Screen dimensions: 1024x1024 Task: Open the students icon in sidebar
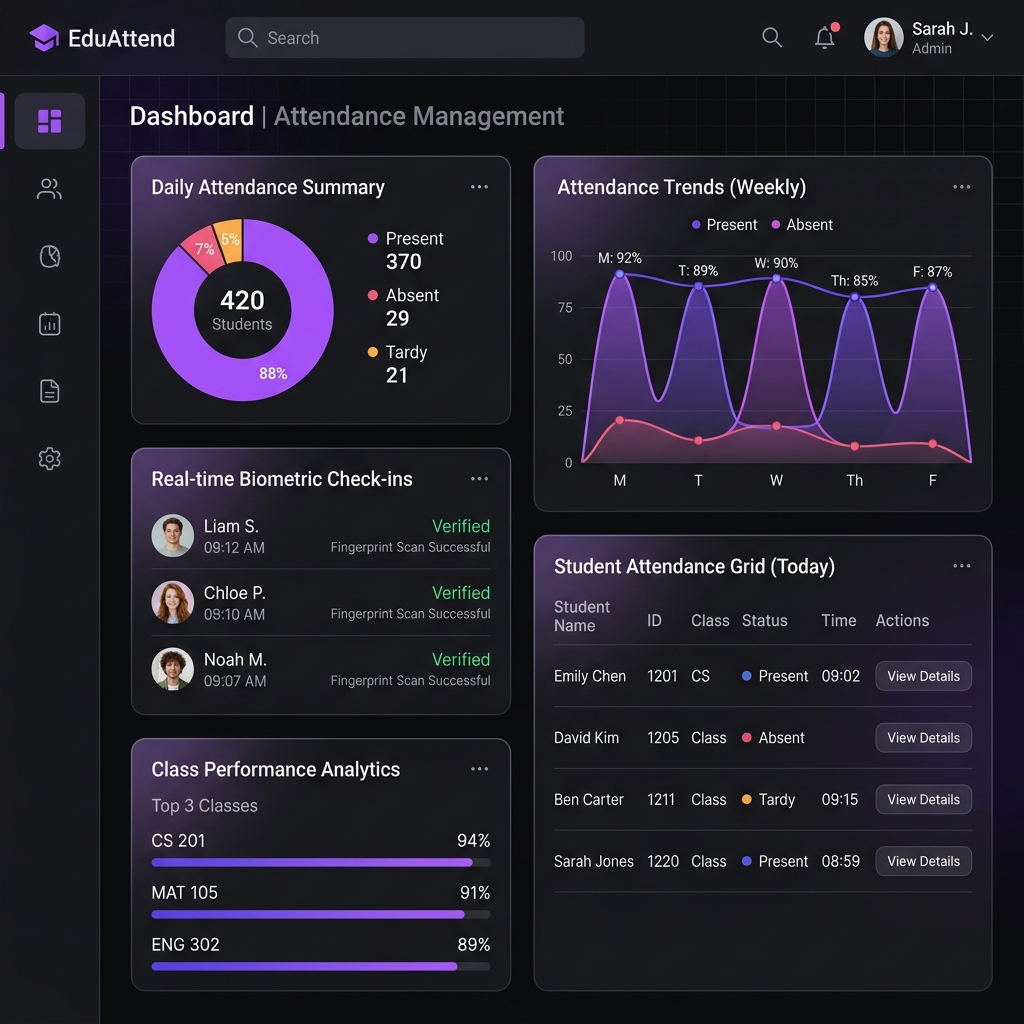(x=50, y=189)
